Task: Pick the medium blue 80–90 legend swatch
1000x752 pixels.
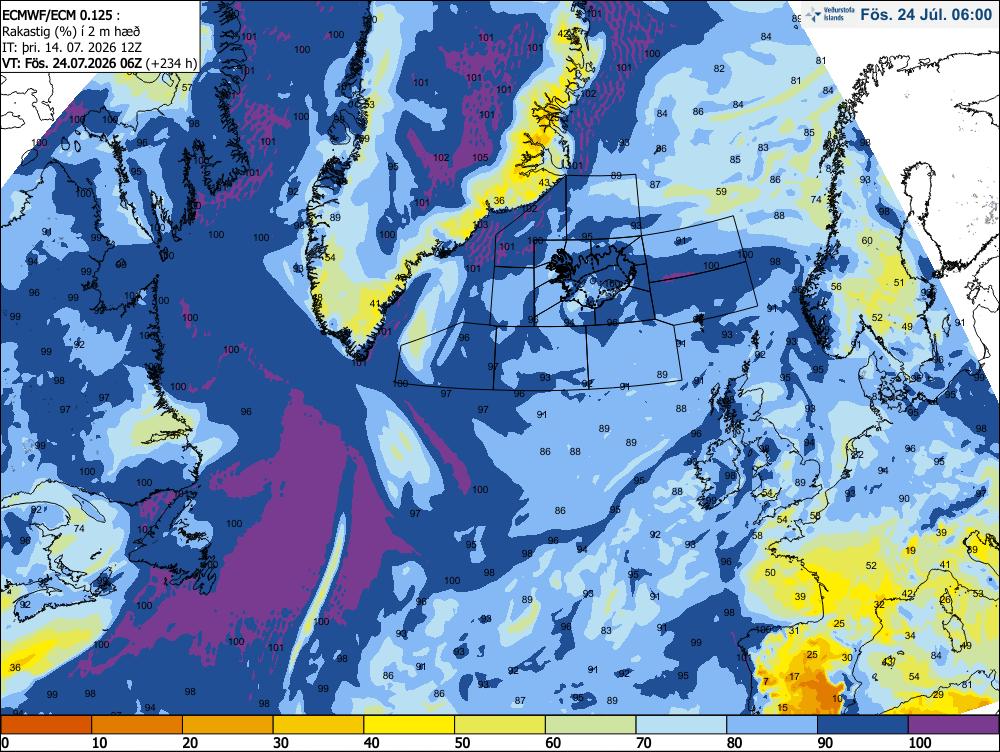Action: (x=771, y=725)
